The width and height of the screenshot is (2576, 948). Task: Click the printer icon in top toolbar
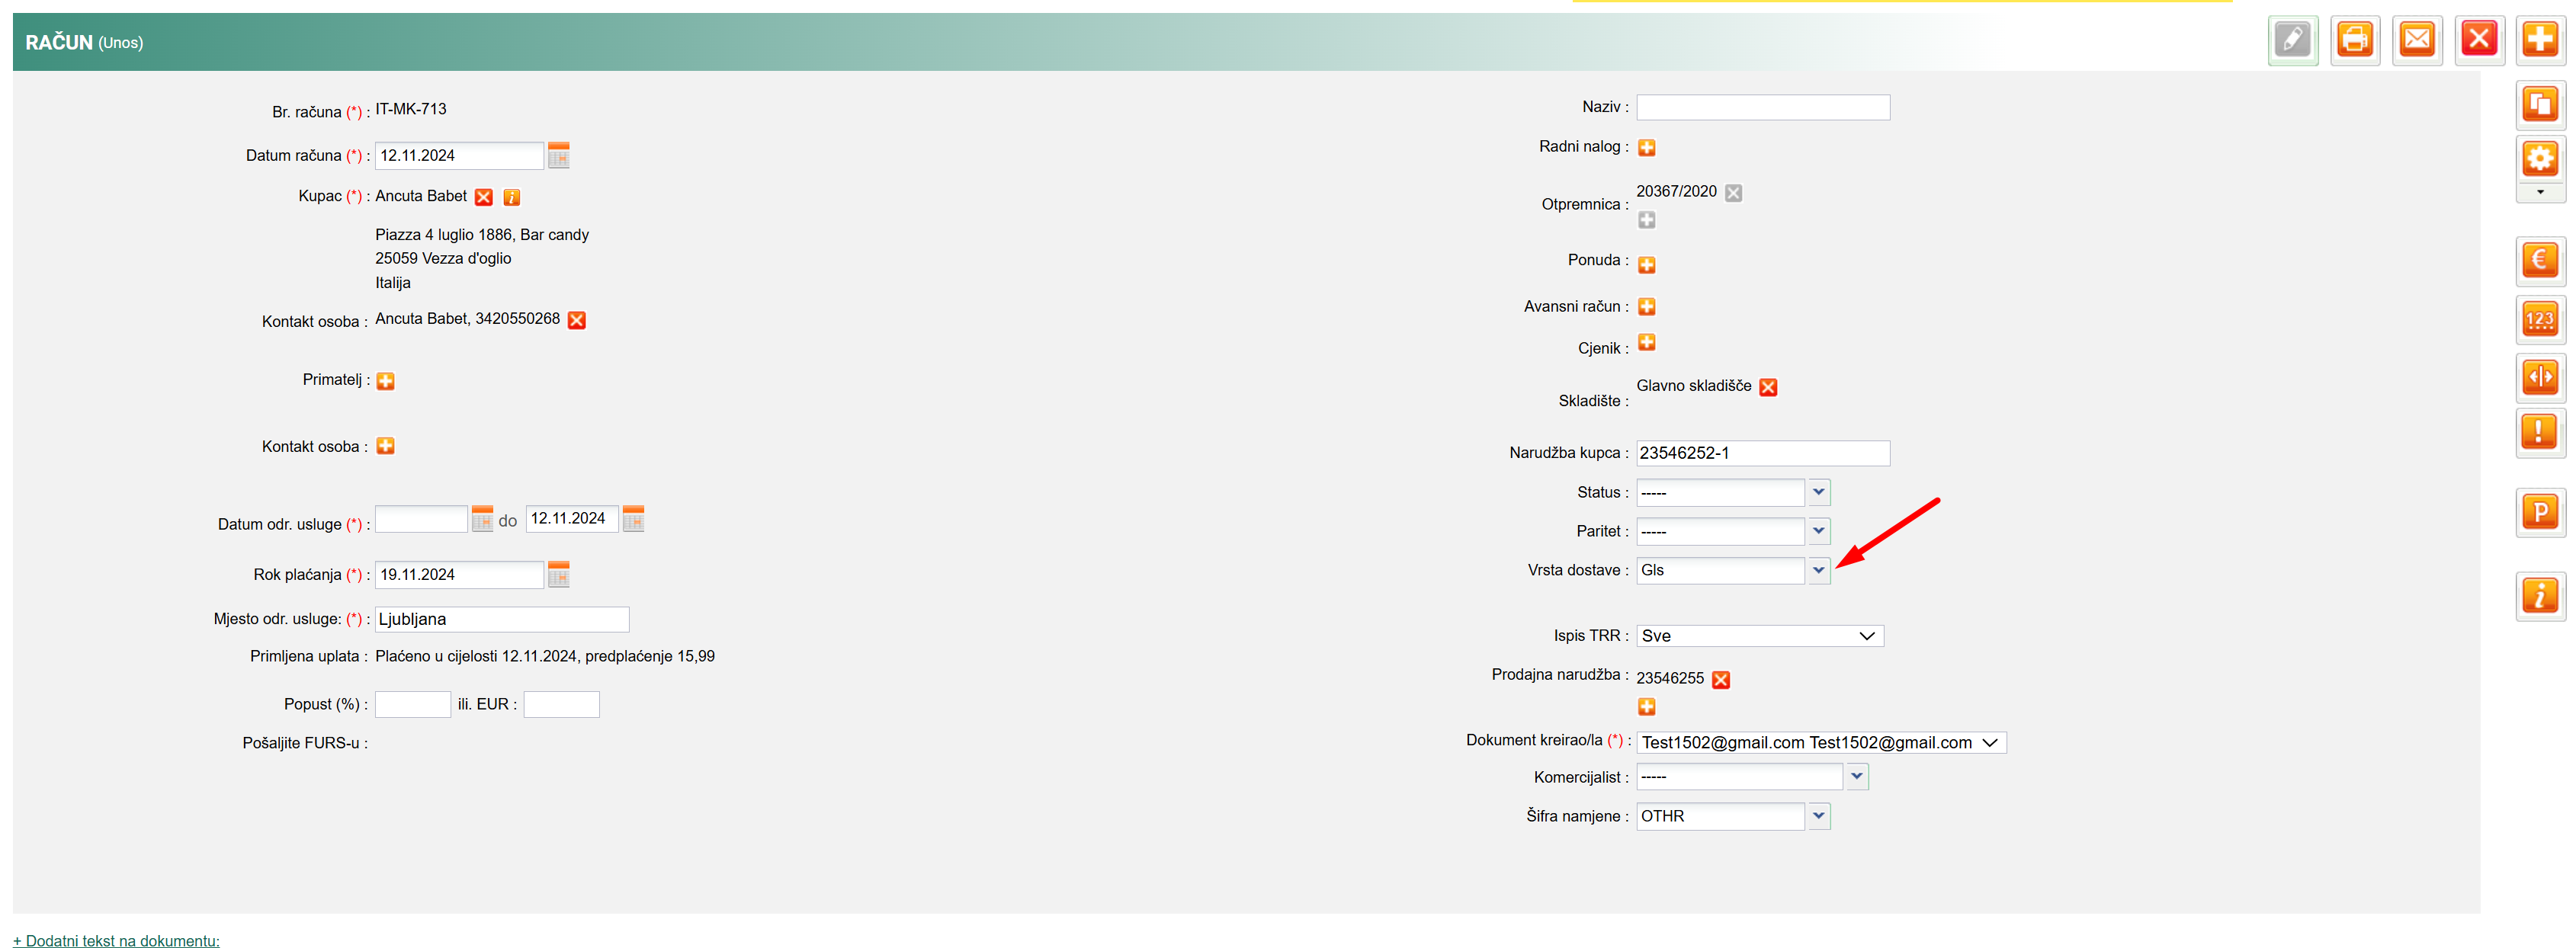(x=2354, y=40)
